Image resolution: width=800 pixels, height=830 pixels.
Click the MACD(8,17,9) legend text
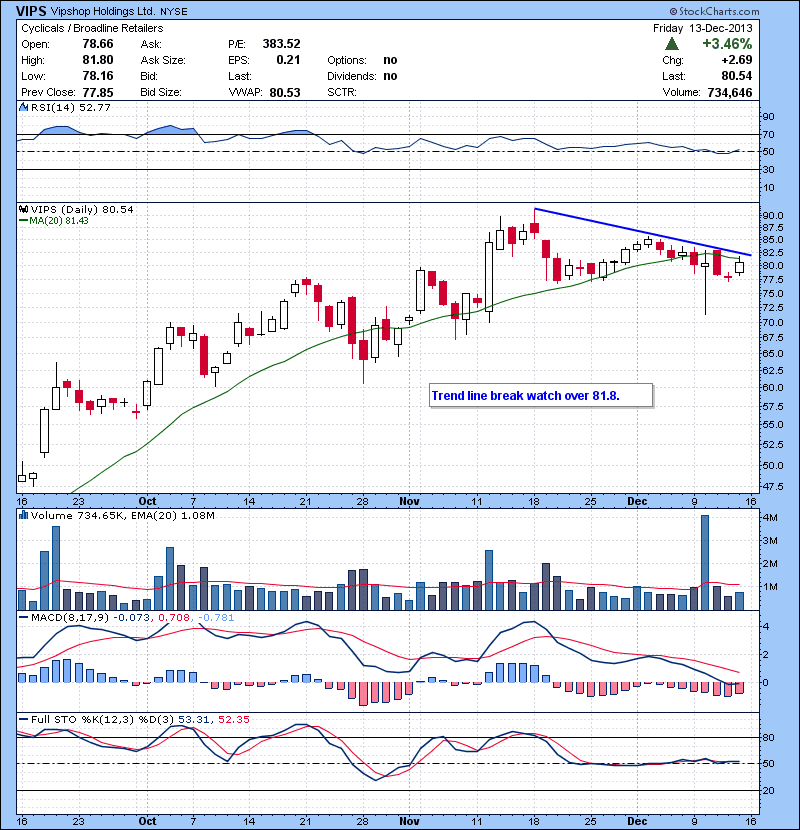pyautogui.click(x=70, y=618)
